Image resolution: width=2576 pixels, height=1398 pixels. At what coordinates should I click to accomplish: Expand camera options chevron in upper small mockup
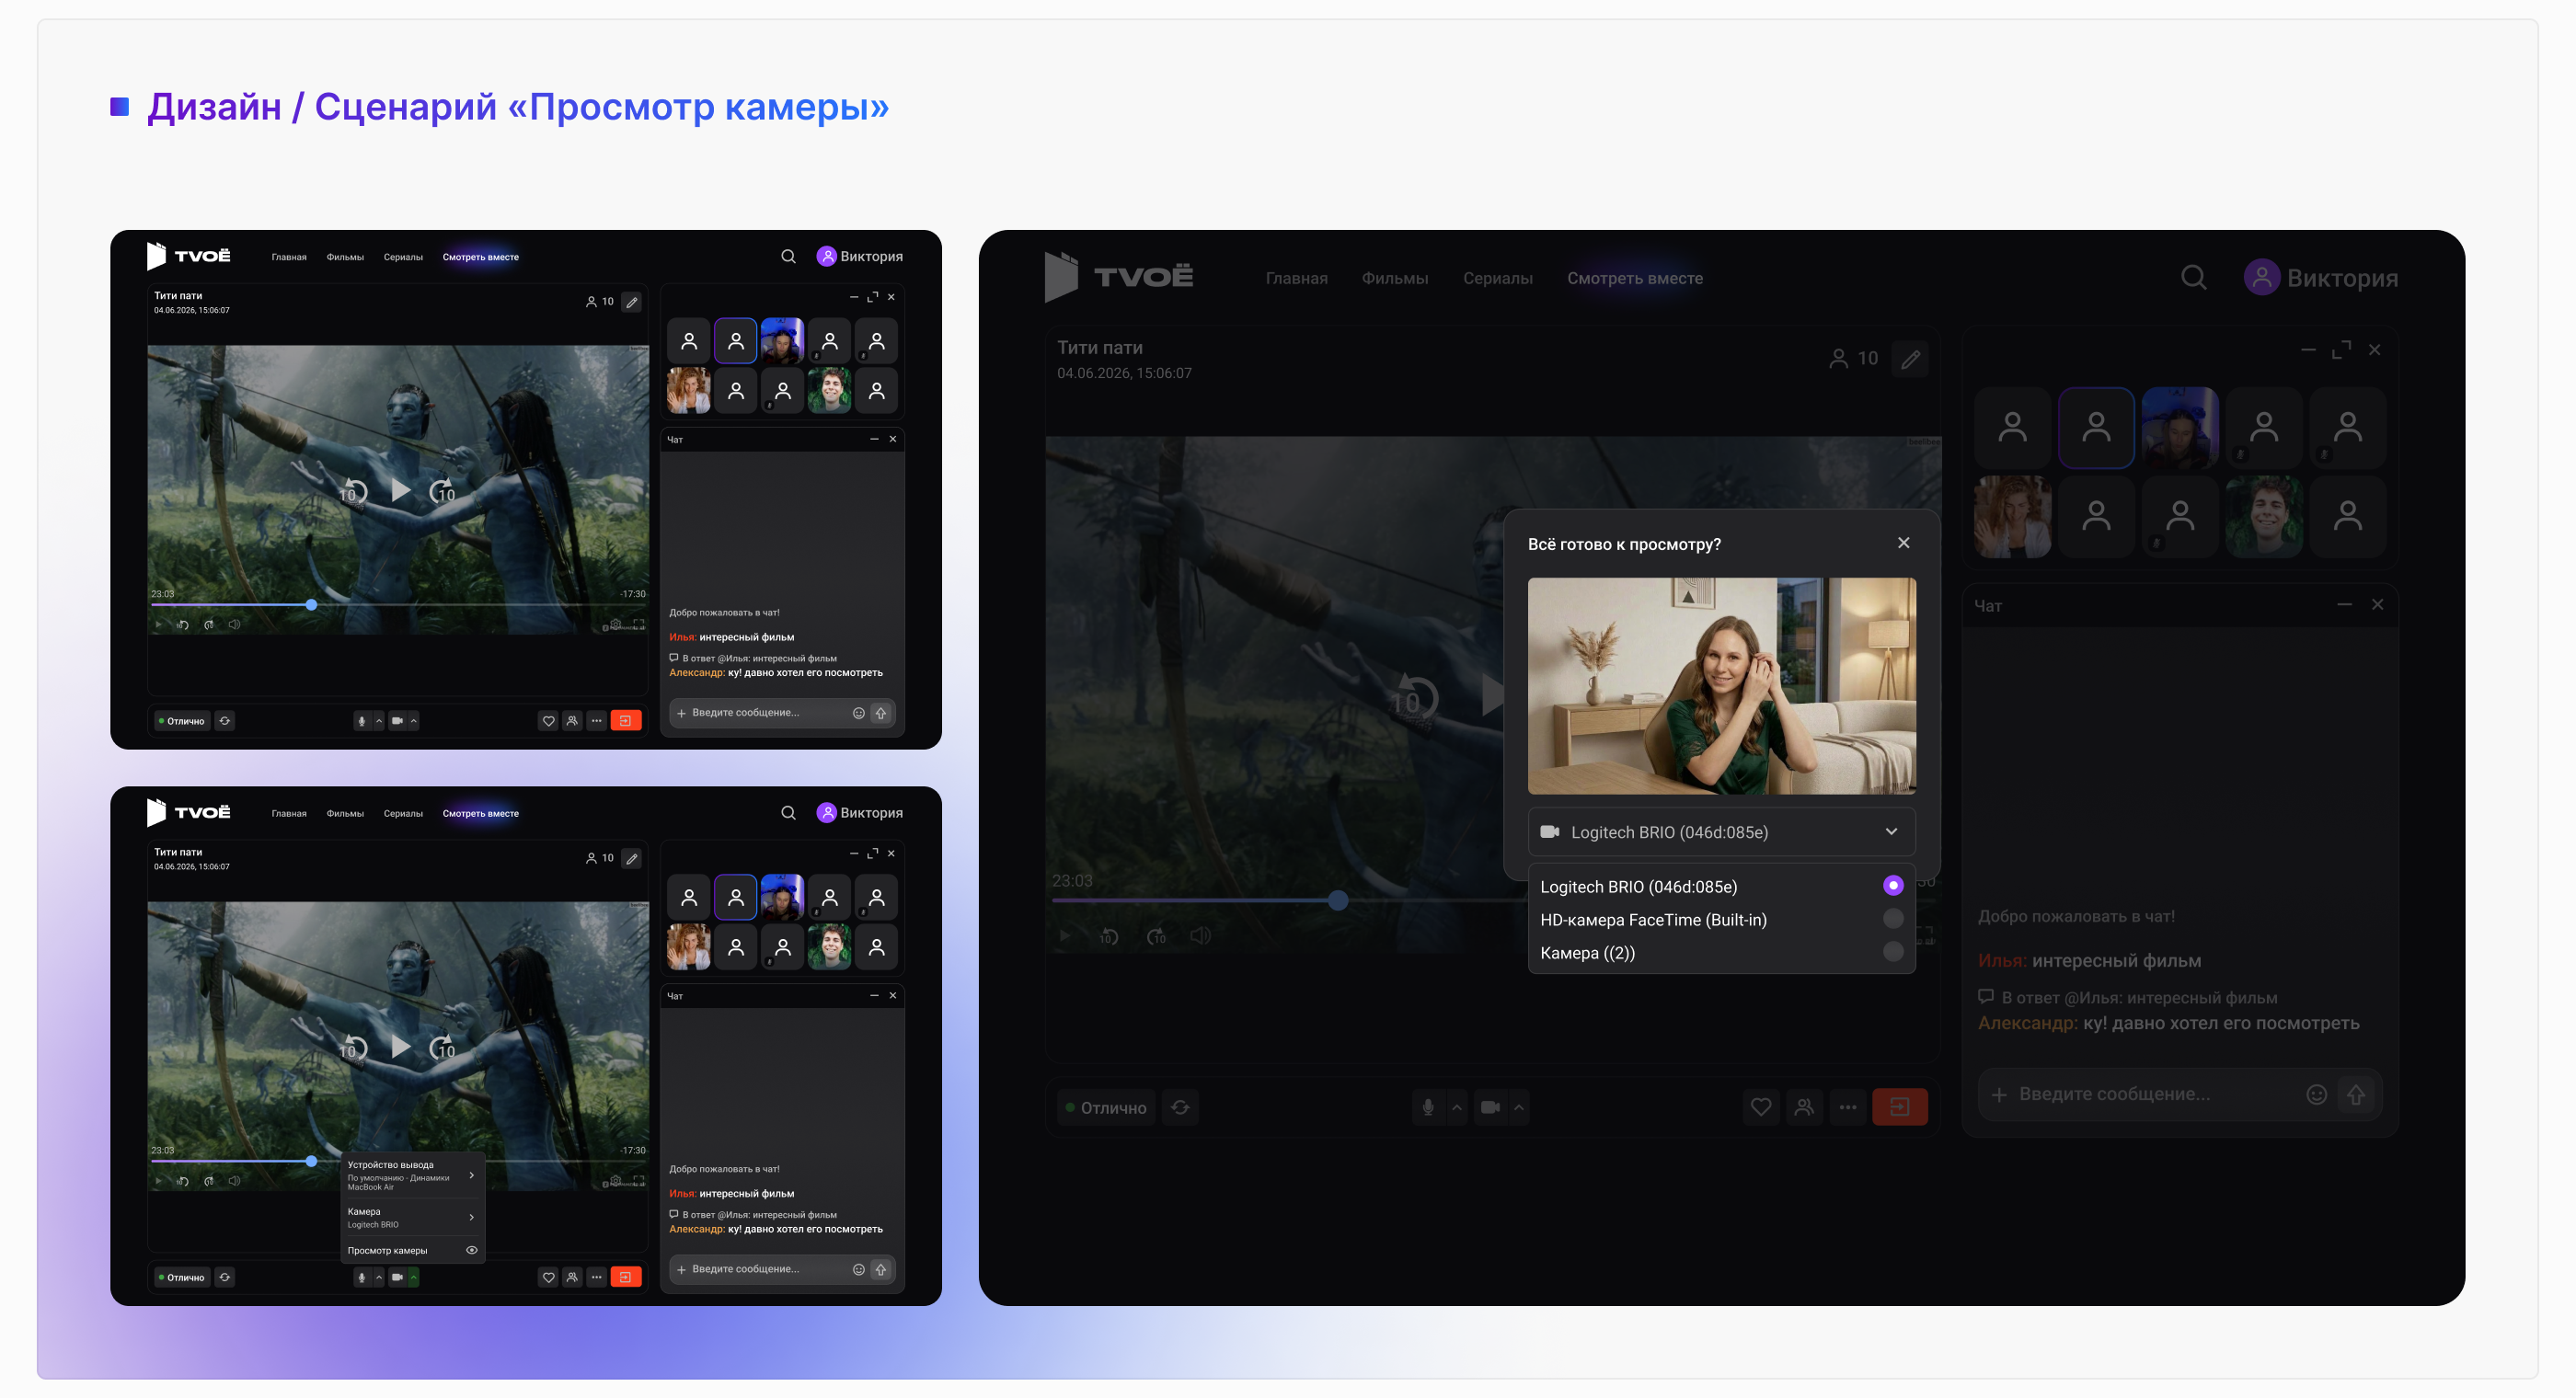[413, 720]
